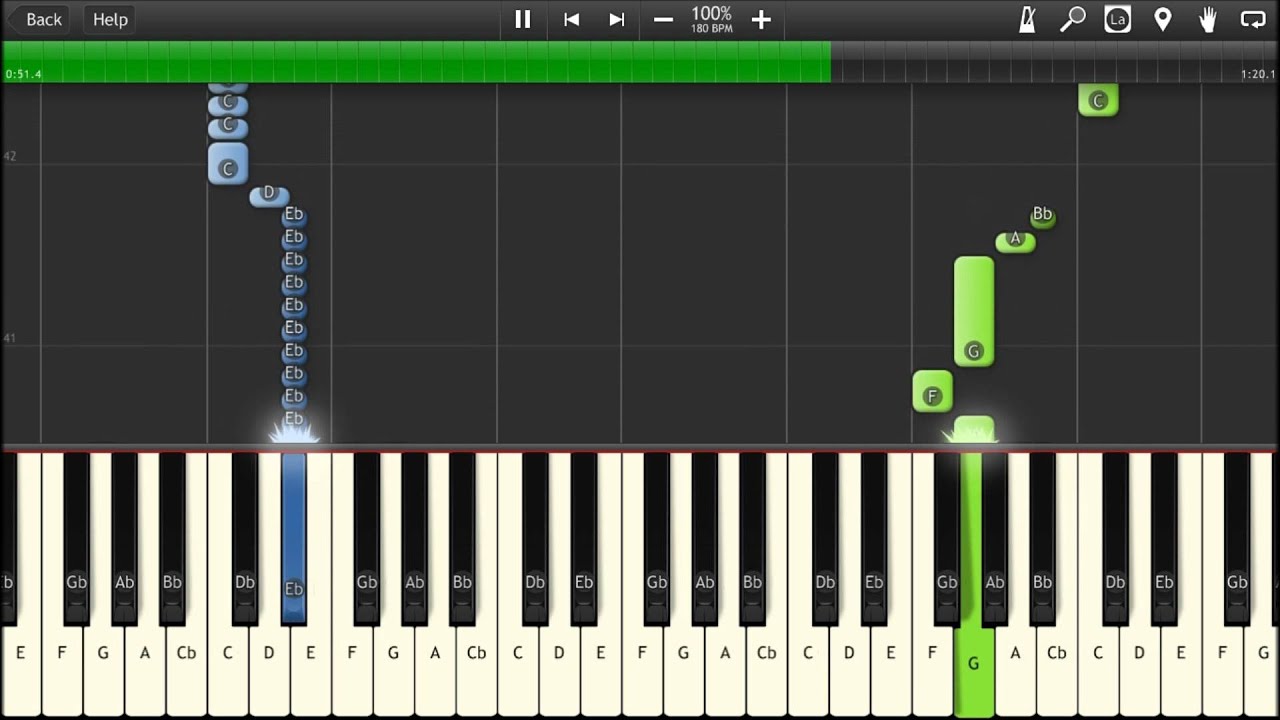Toggle note labels with the La icon
The image size is (1280, 720).
(x=1118, y=19)
